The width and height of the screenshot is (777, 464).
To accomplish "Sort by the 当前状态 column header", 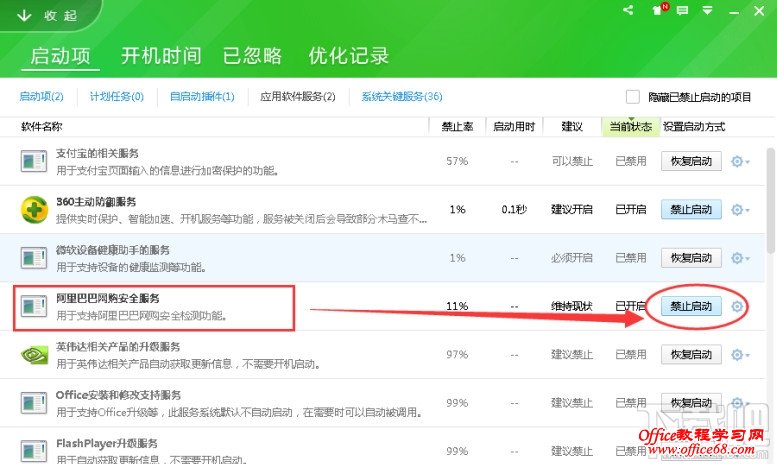I will [630, 127].
